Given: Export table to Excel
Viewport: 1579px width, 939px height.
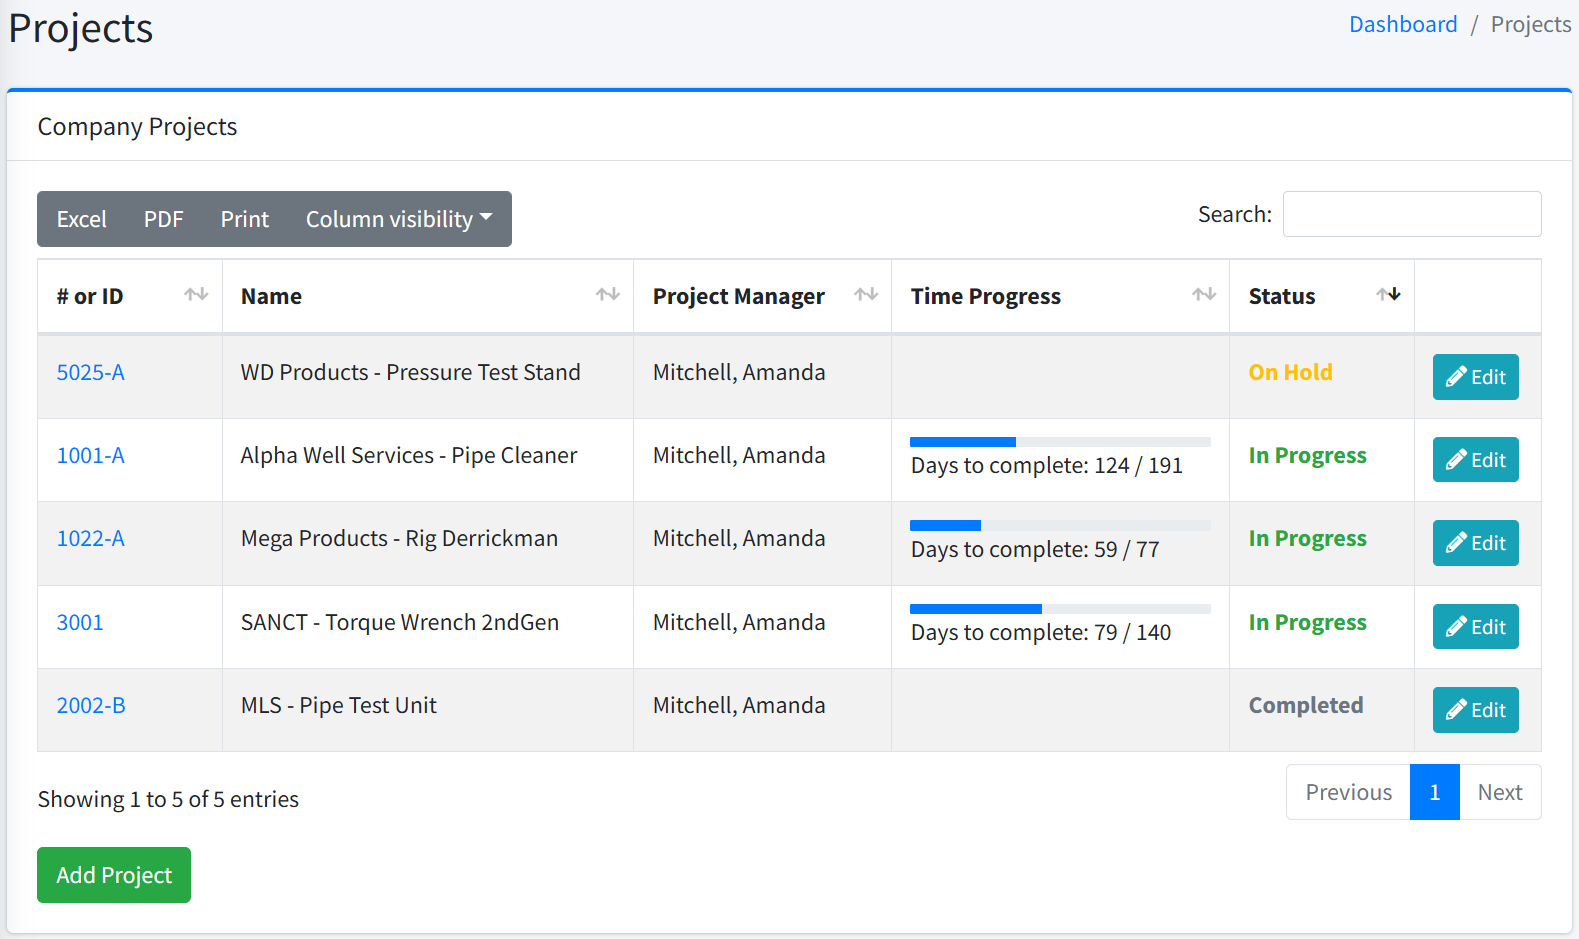Looking at the screenshot, I should pos(81,219).
